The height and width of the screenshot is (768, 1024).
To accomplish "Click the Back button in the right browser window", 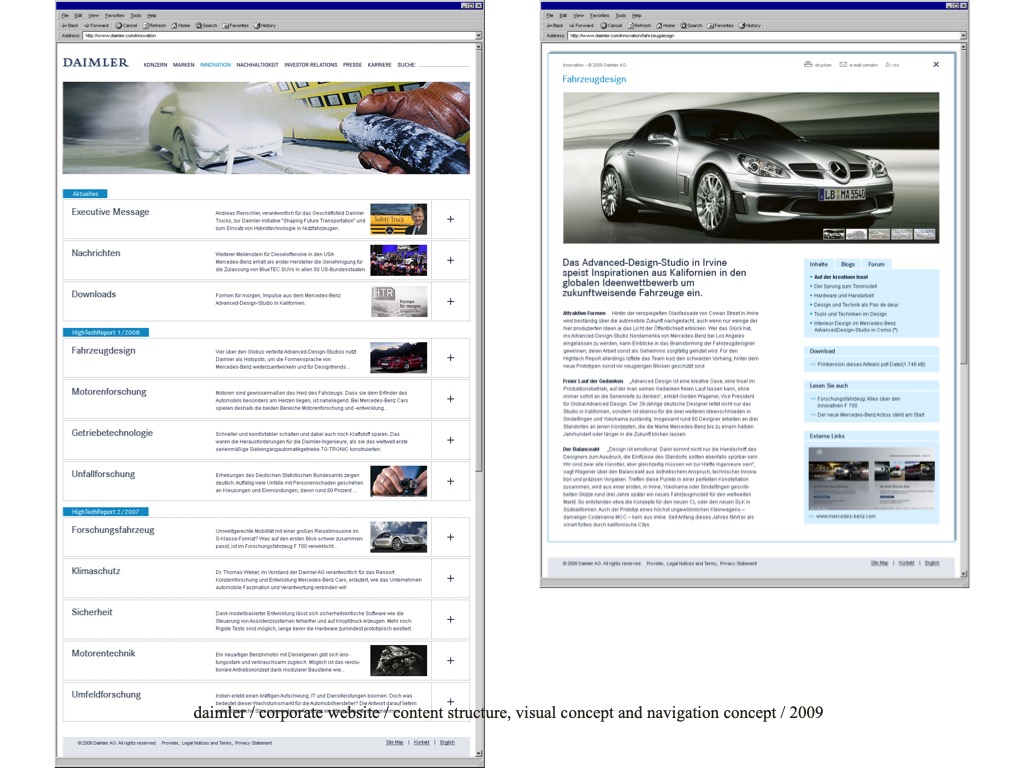I will [x=556, y=25].
